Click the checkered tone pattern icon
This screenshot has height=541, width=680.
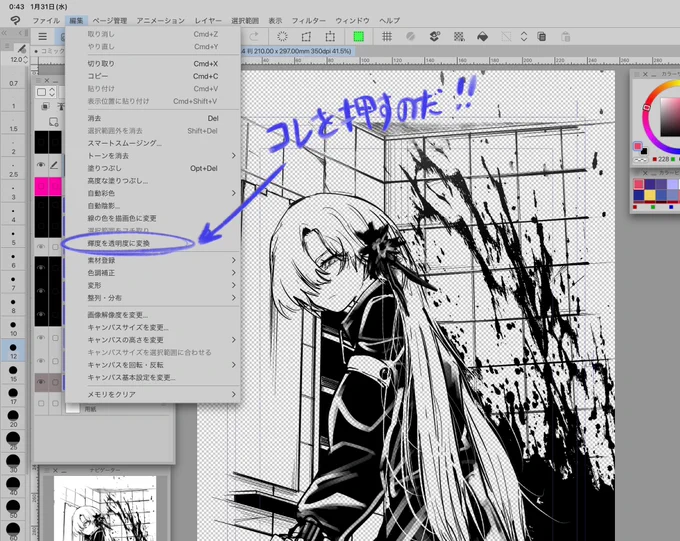[x=459, y=36]
